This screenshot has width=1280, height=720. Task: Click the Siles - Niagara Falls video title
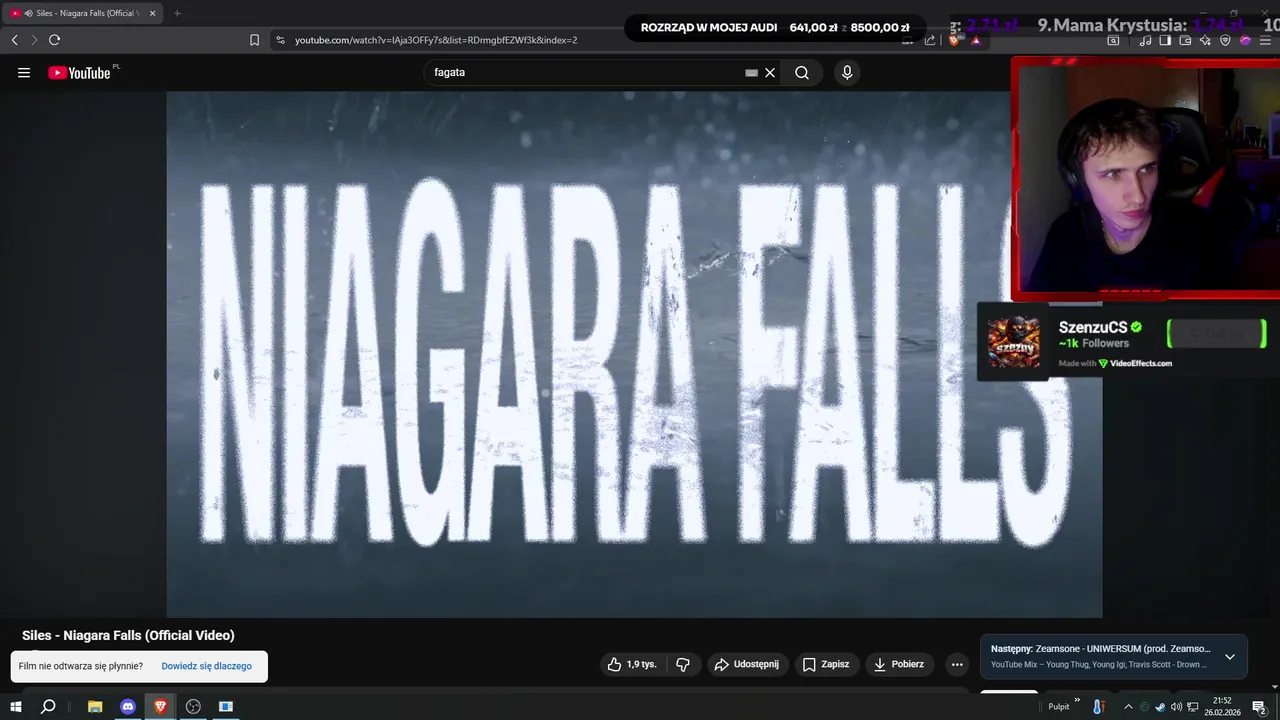[x=128, y=635]
